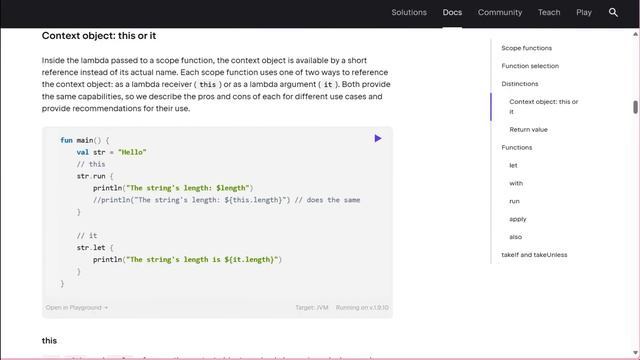Click the 'this' subsection heading
The width and height of the screenshot is (640, 360).
[x=49, y=341]
